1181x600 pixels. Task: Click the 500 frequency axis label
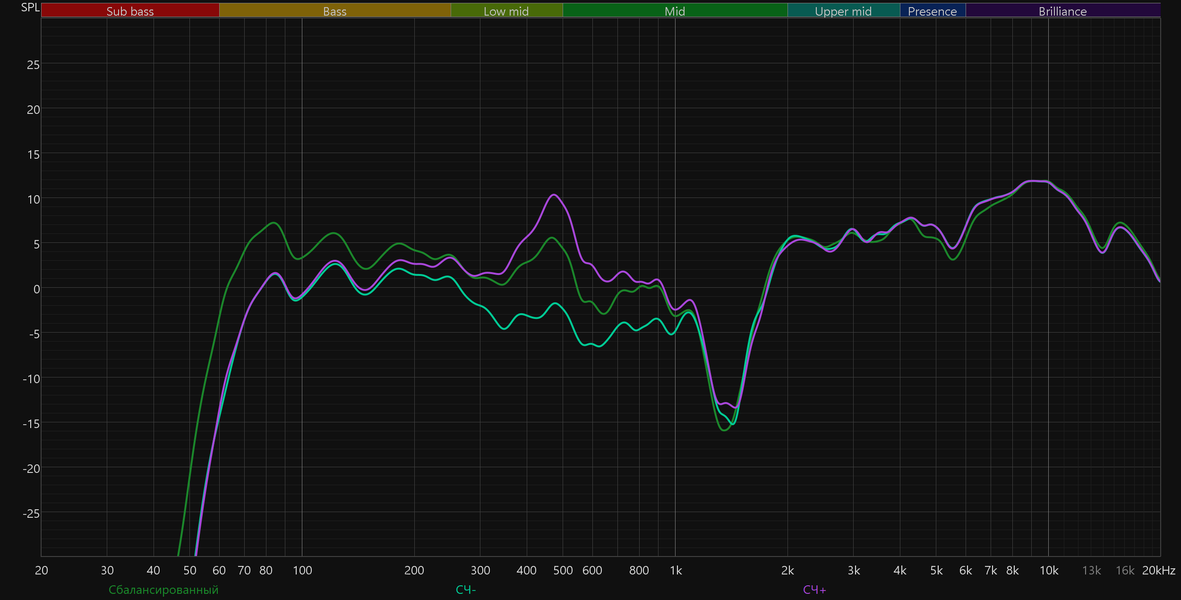563,571
